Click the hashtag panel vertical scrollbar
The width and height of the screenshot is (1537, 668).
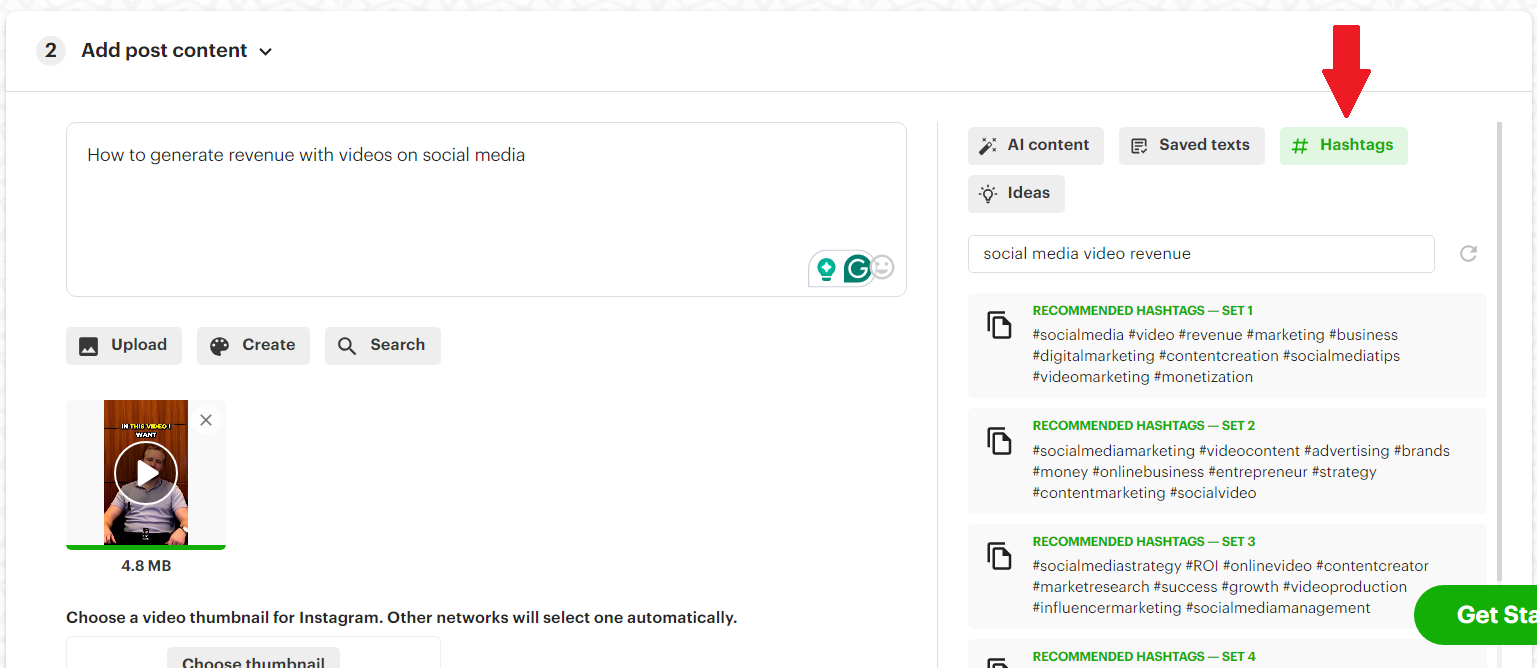1499,350
